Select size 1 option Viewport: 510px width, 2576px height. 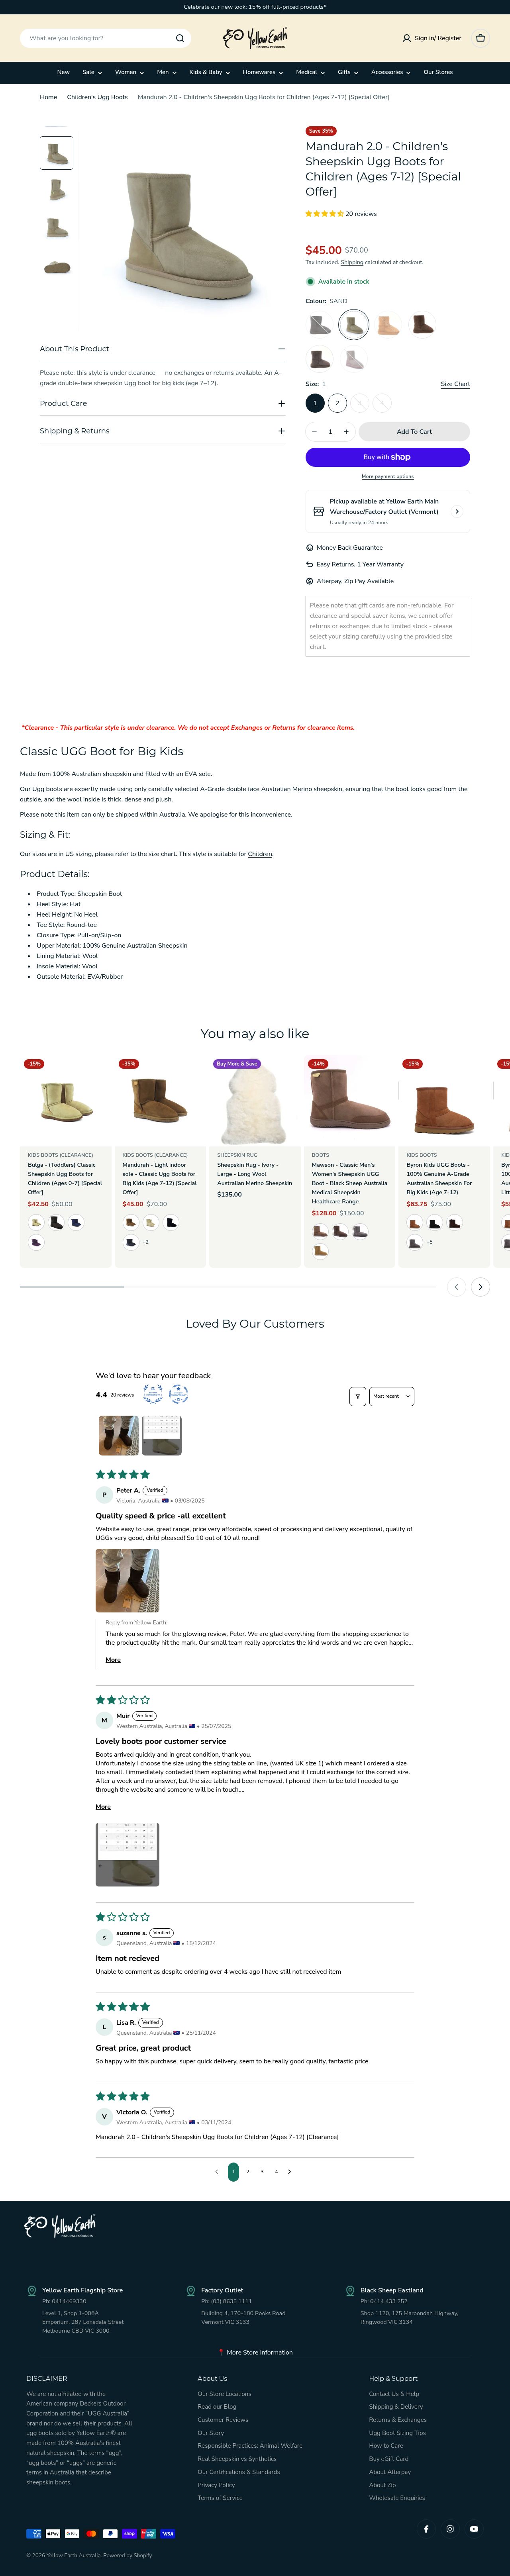point(315,403)
